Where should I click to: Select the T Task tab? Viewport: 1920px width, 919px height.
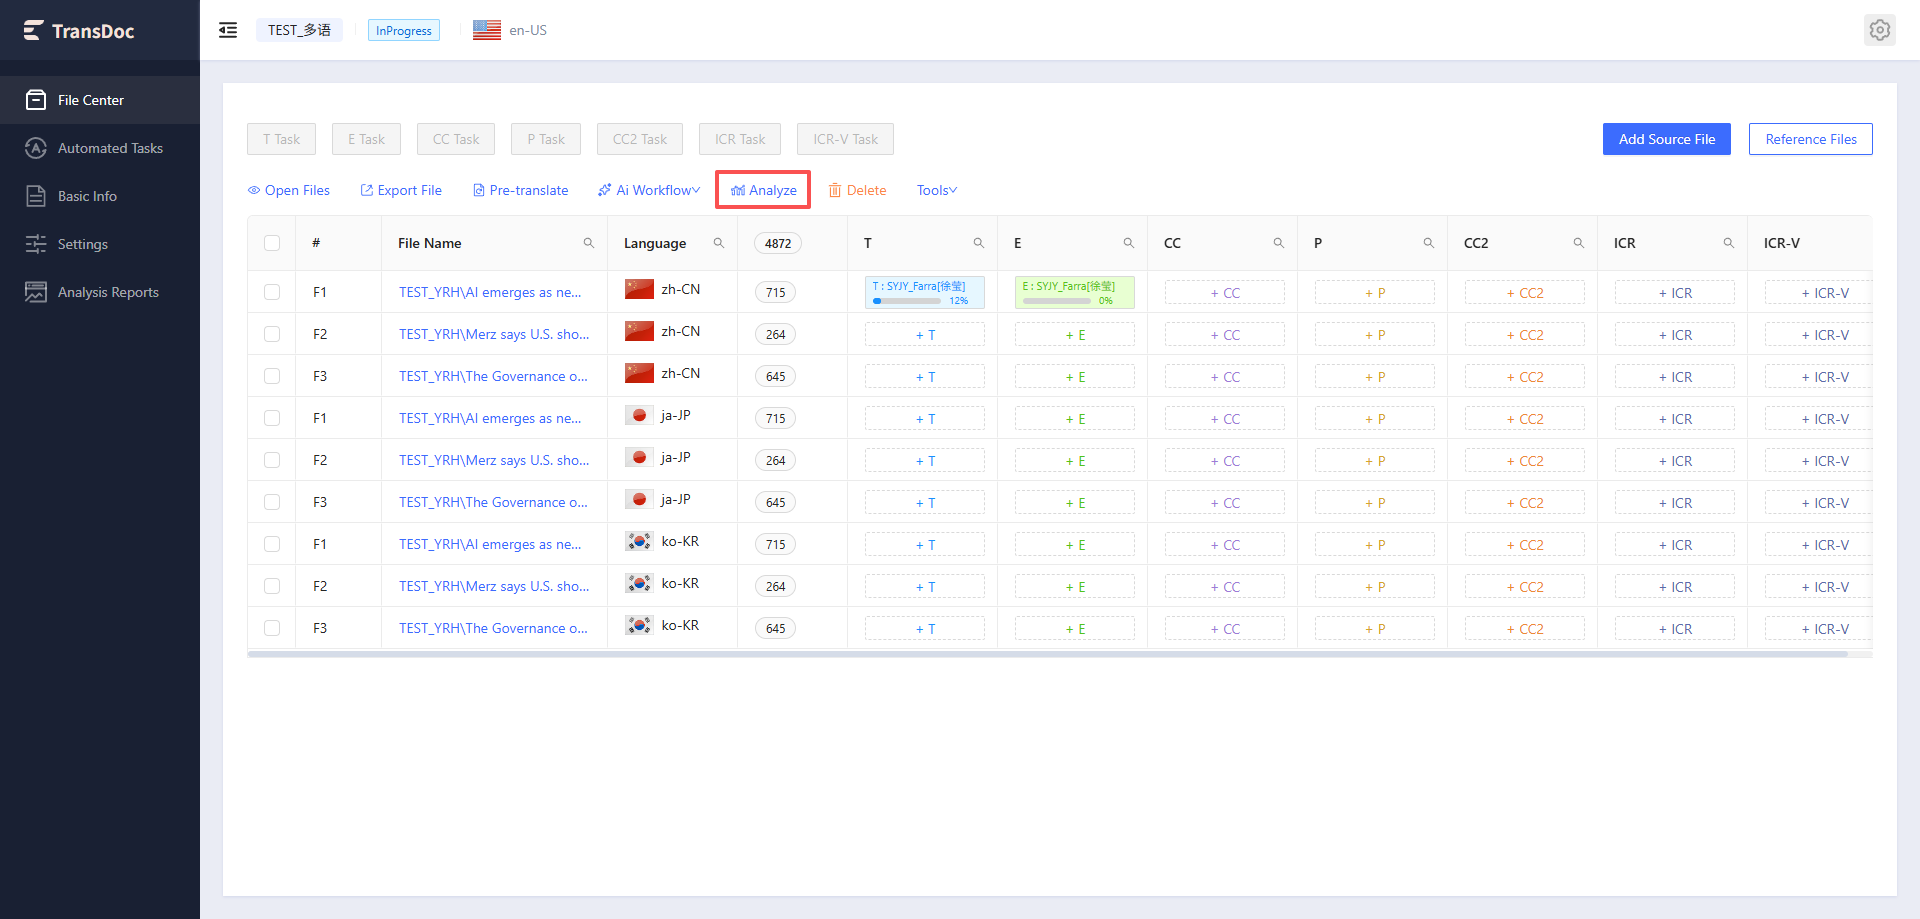click(x=282, y=139)
